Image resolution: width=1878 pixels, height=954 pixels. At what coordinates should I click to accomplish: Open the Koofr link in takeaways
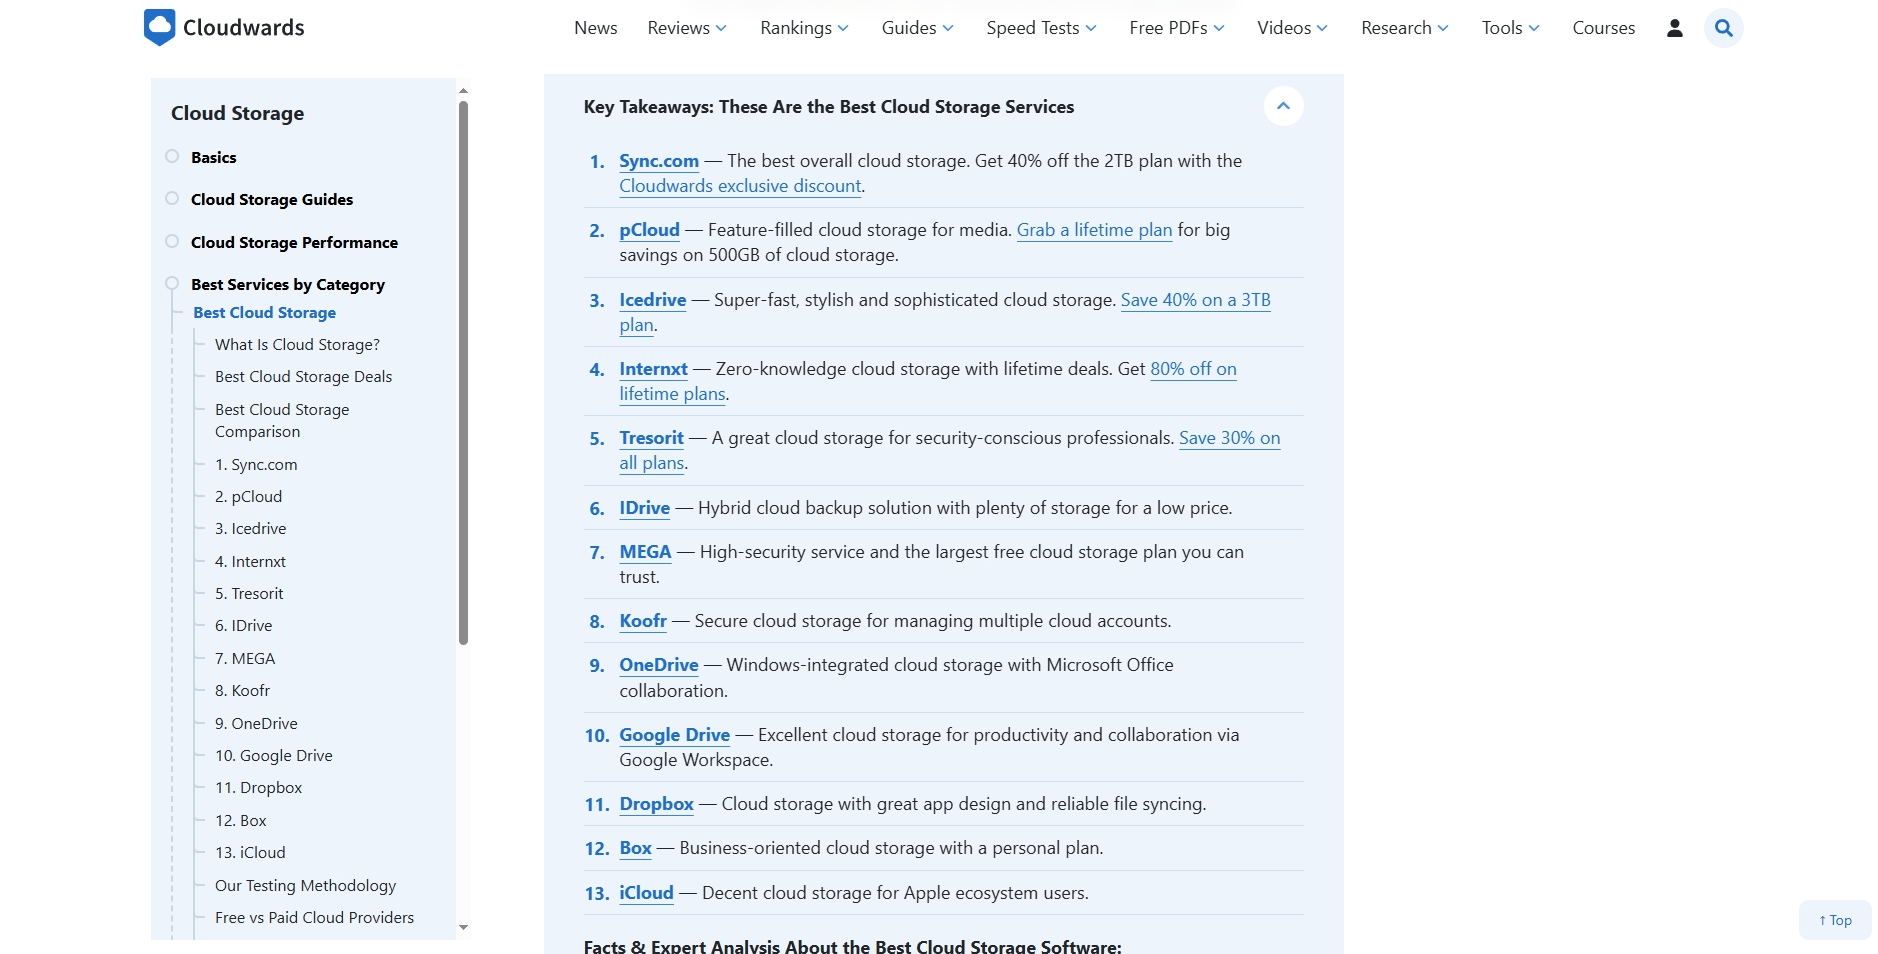(643, 621)
